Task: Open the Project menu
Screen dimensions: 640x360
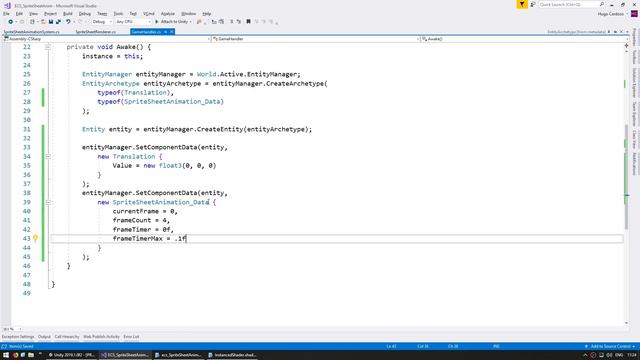Action: coord(51,14)
